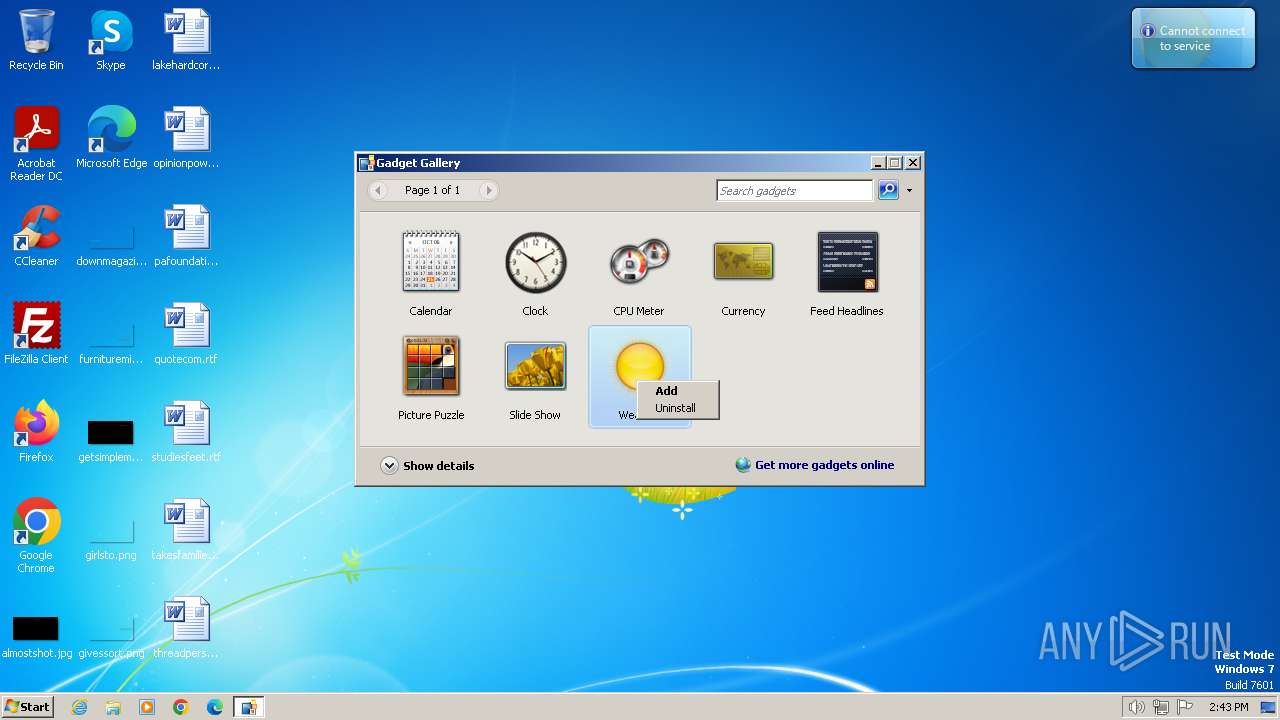This screenshot has height=720, width=1280.
Task: Click the search magnifier button
Action: (x=888, y=190)
